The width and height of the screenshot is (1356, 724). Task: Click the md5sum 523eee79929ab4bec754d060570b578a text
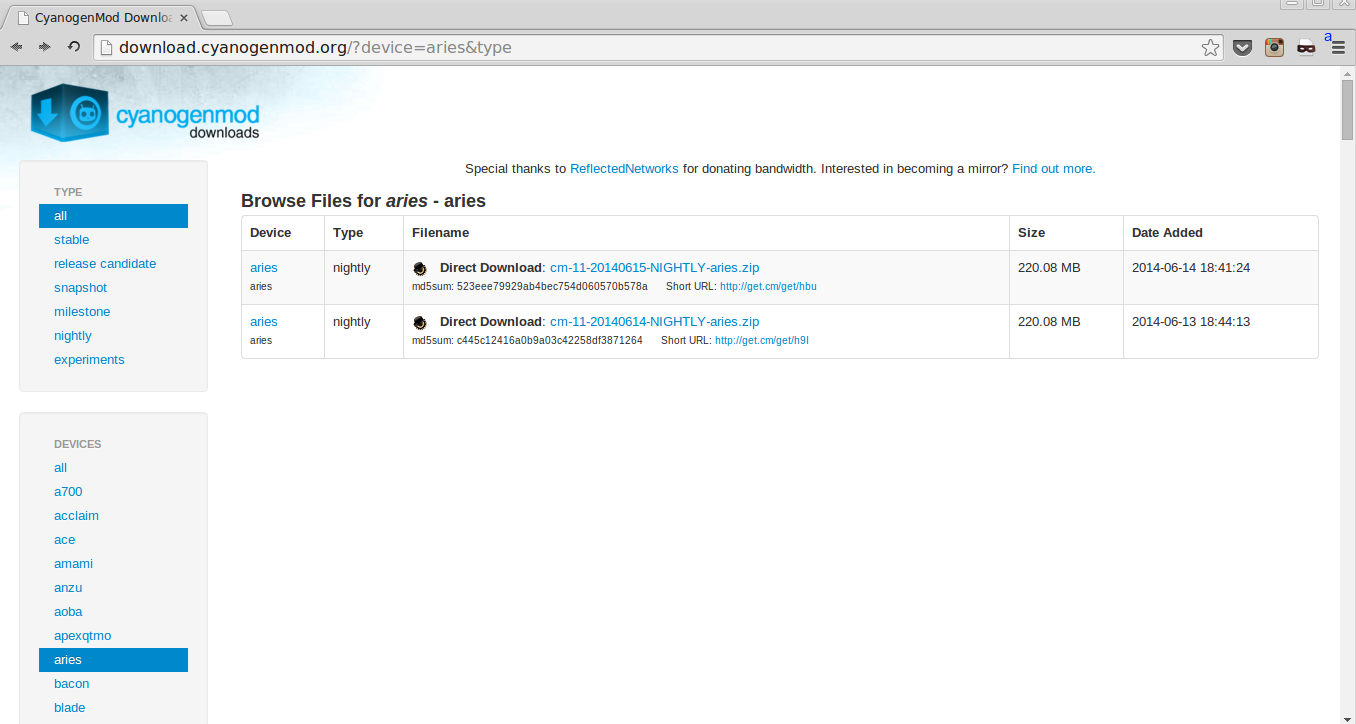click(x=530, y=287)
